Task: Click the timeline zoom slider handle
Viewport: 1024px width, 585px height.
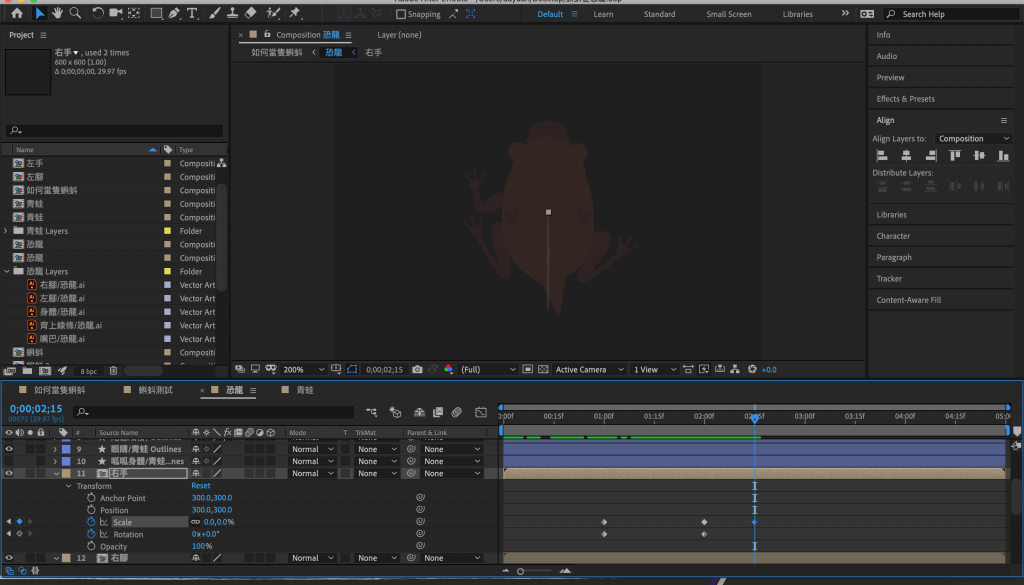Action: coord(520,571)
